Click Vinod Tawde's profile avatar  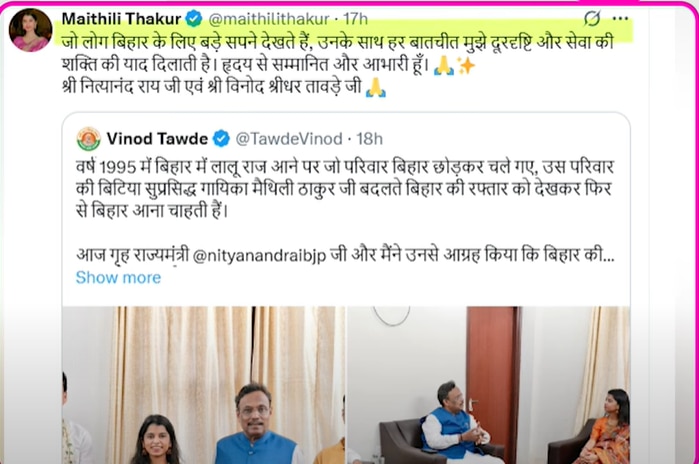[x=89, y=139]
